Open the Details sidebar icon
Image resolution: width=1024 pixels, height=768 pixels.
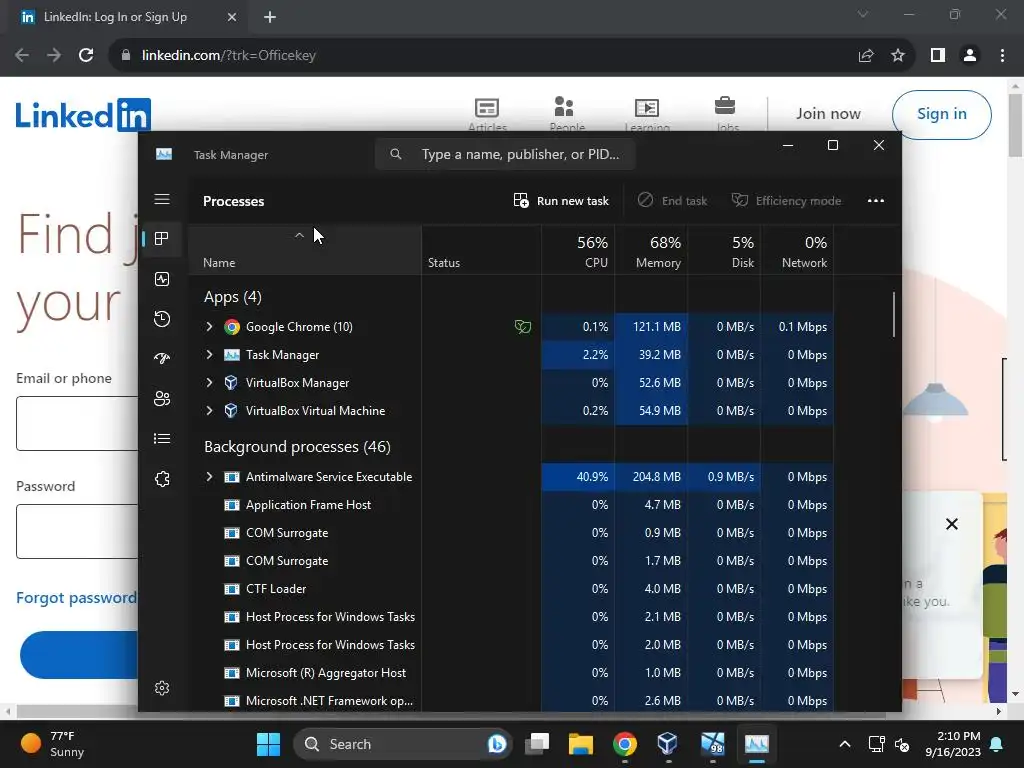162,438
